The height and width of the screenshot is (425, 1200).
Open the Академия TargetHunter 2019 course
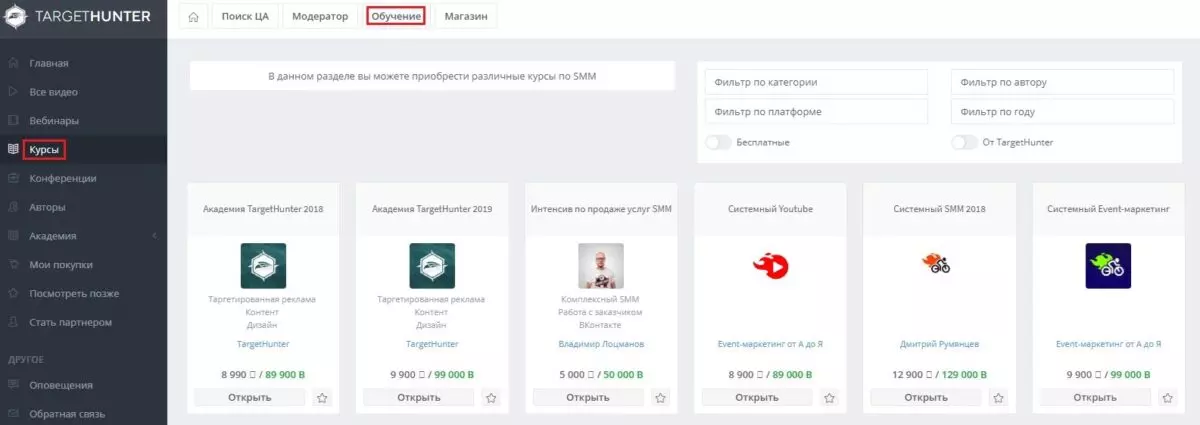point(418,397)
